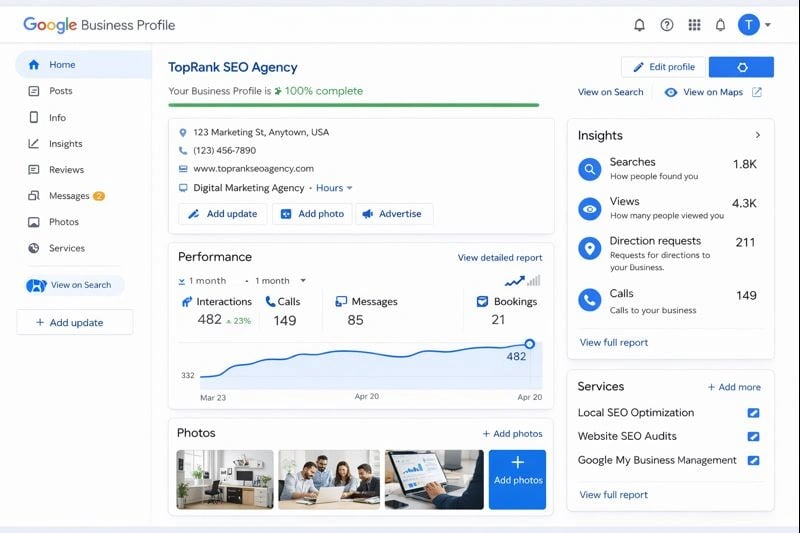Open the Google logo in header

coord(50,24)
